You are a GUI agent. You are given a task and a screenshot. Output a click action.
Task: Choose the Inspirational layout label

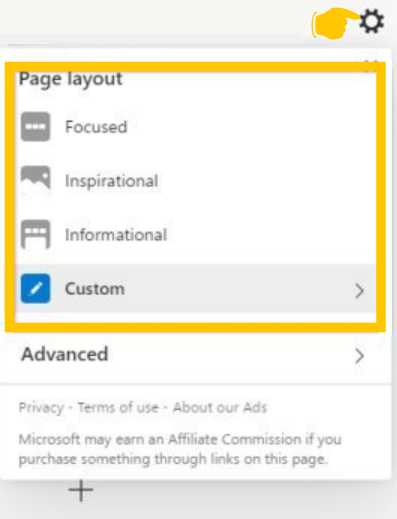pos(112,181)
